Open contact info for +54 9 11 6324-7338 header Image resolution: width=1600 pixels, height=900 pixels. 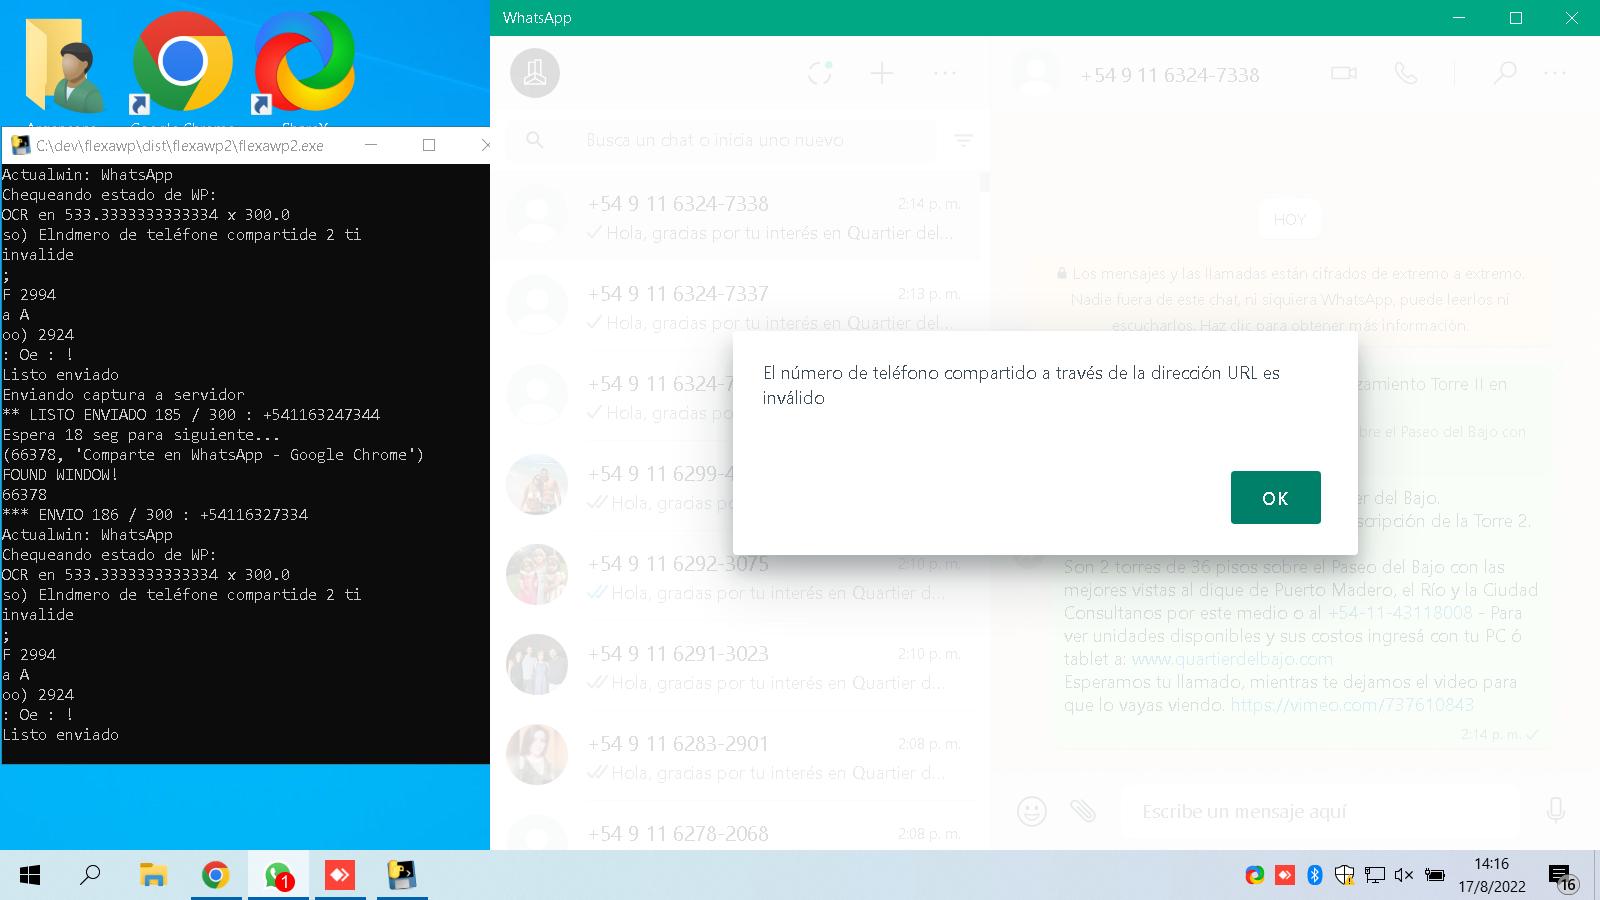coord(1169,75)
